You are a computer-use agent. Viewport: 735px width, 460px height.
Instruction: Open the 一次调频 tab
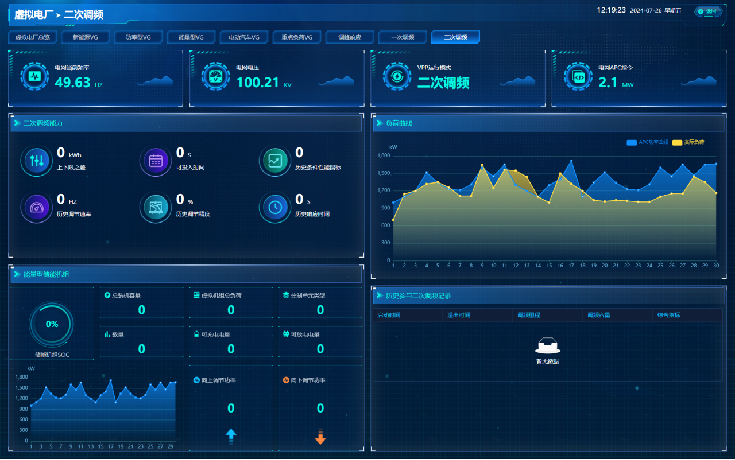click(x=402, y=36)
